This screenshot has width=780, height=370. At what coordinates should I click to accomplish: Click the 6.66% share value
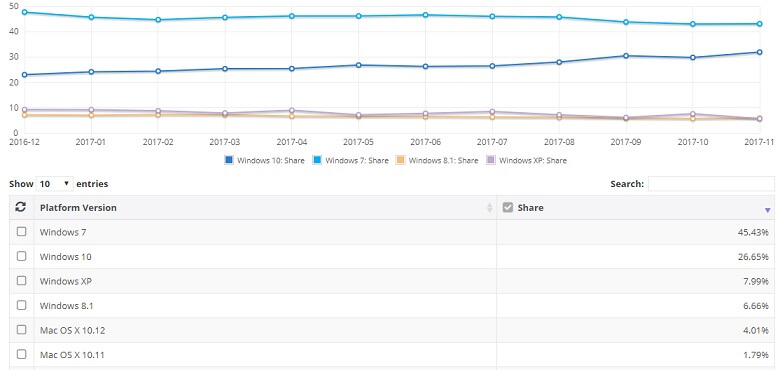click(756, 306)
